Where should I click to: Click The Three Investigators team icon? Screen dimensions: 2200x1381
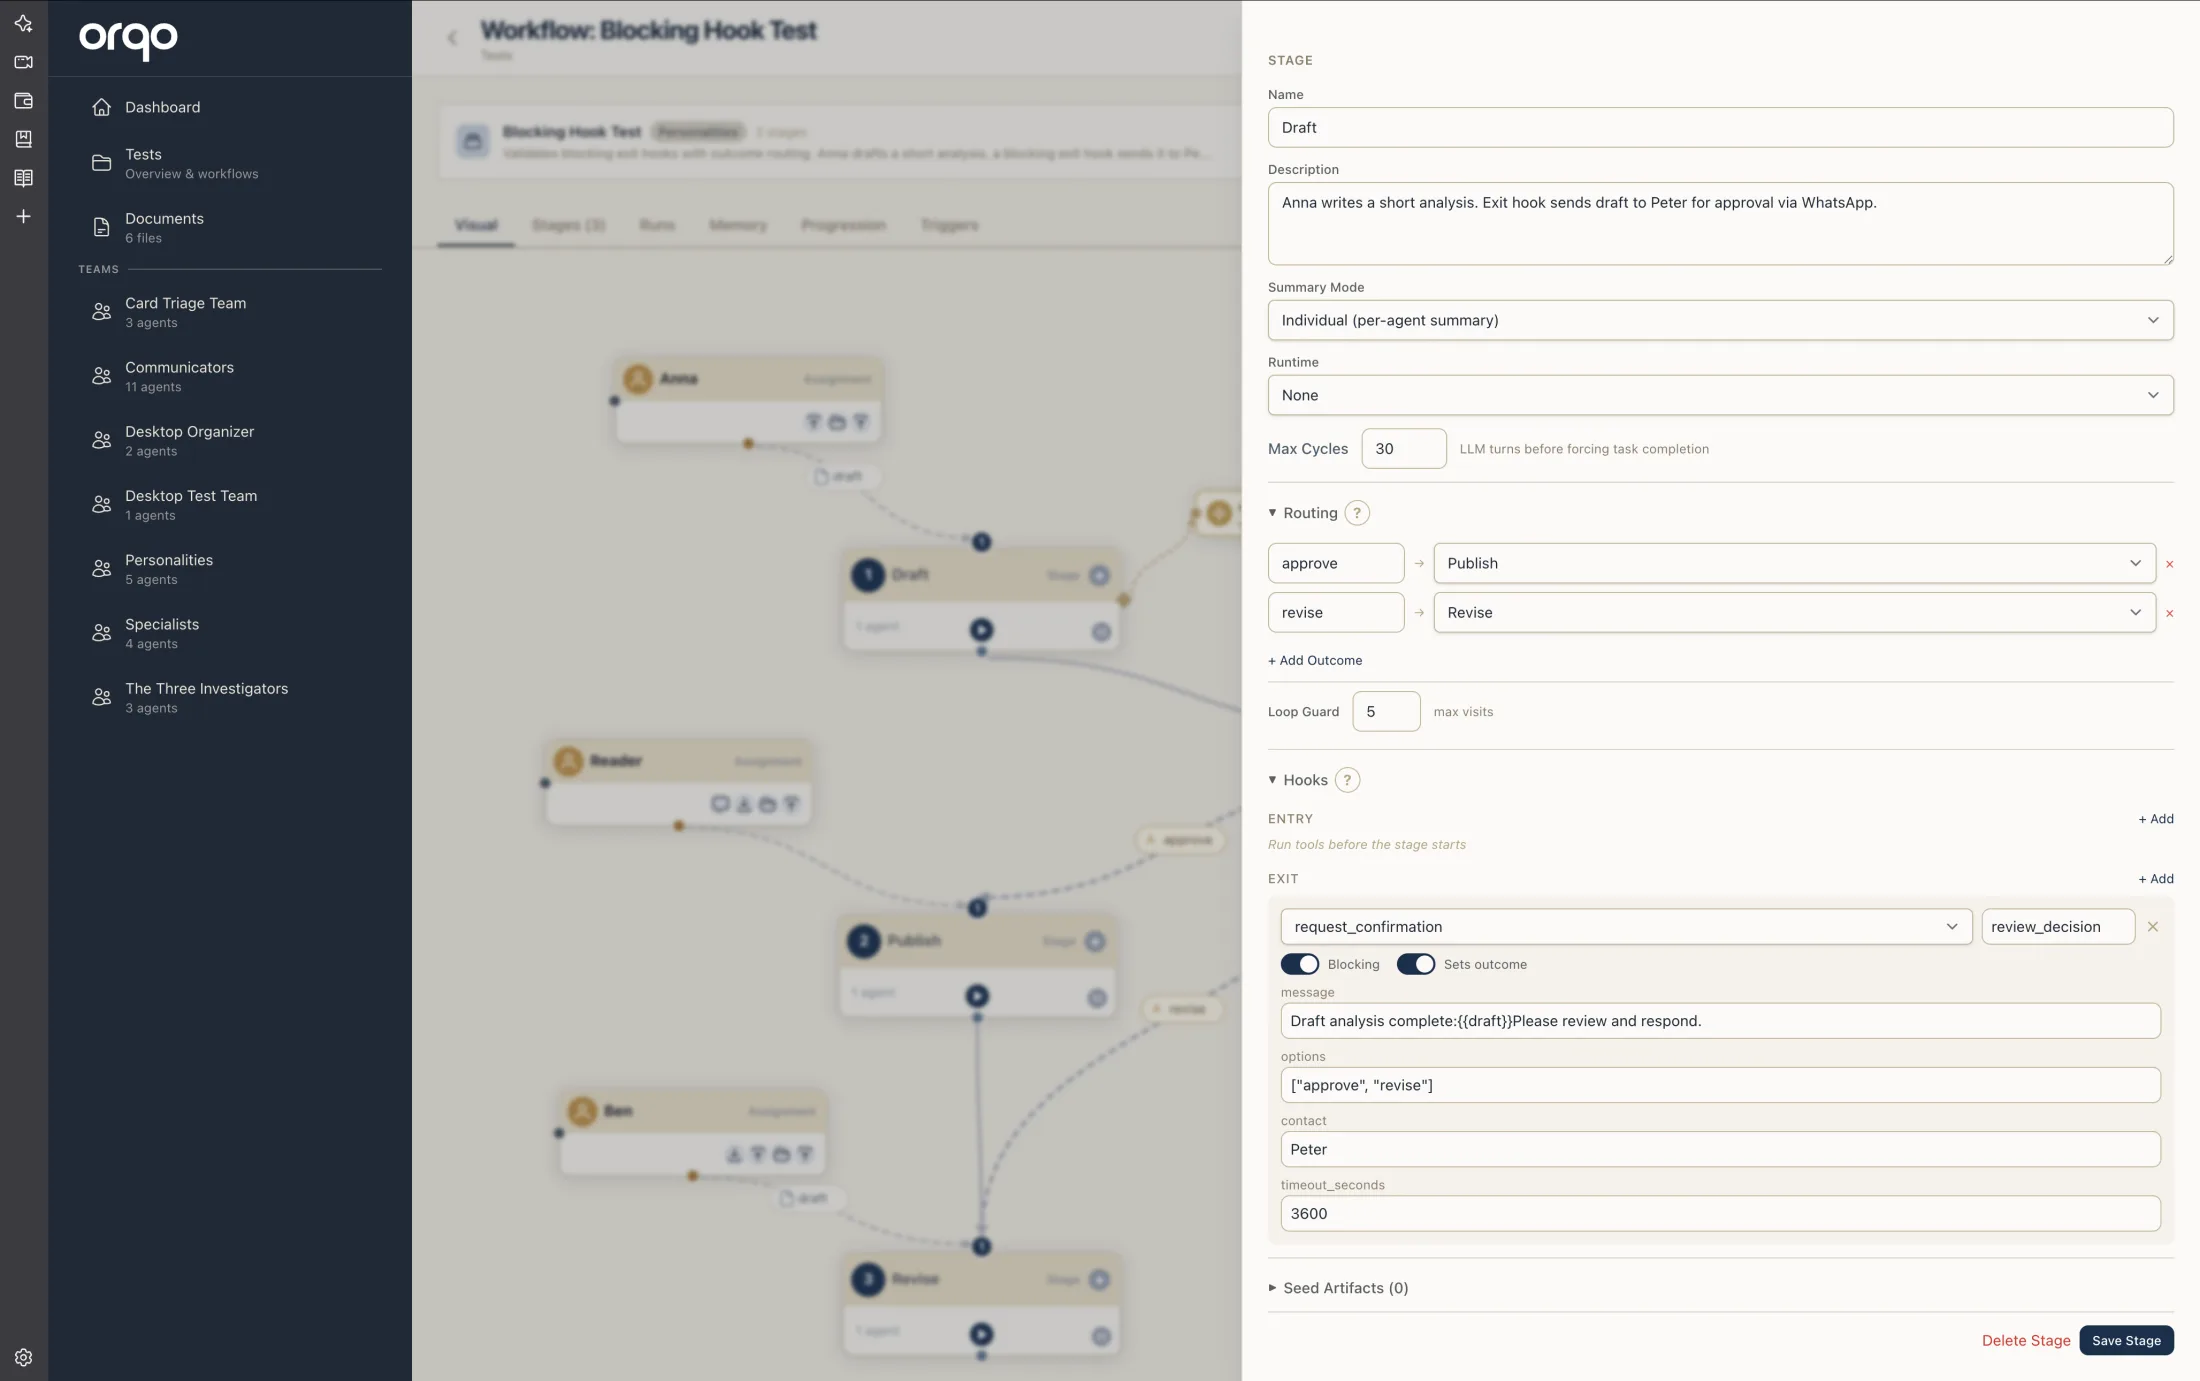101,697
